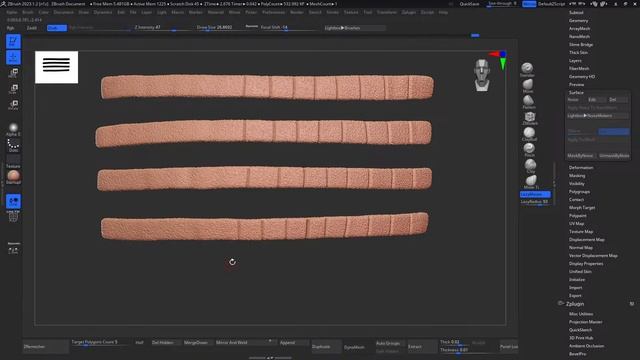The width and height of the screenshot is (640, 360).
Task: Click the rotating cursor icon on canvas
Action: click(x=232, y=262)
